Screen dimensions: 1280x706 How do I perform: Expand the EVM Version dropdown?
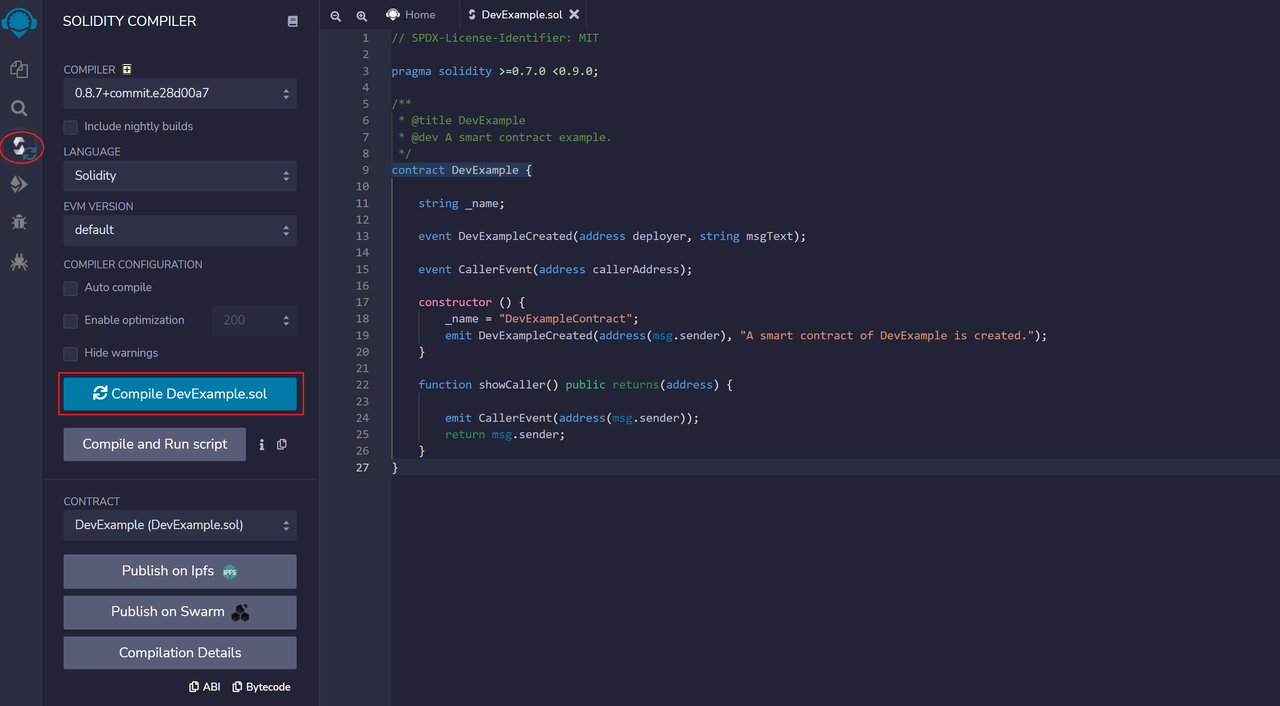coord(180,229)
